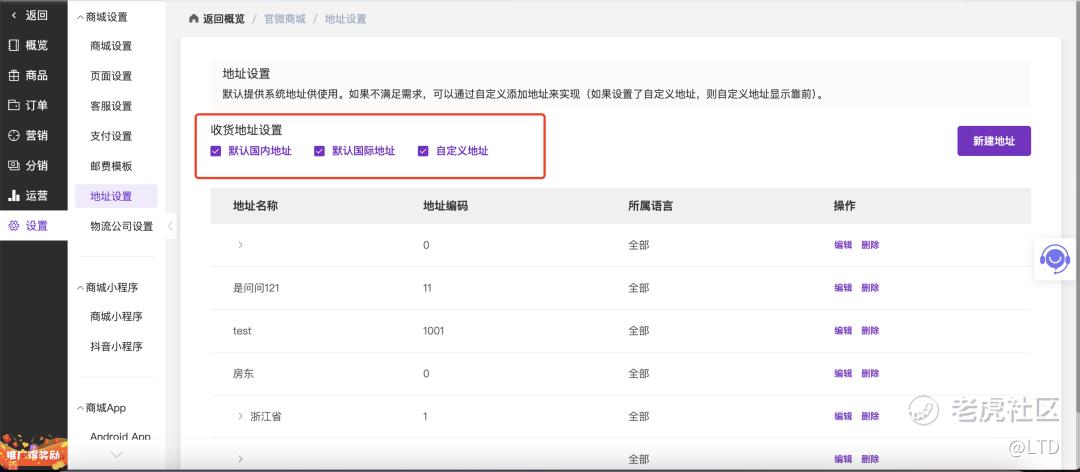This screenshot has height=472, width=1080.
Task: Click 编辑 for the 房东 row
Action: pyautogui.click(x=843, y=373)
